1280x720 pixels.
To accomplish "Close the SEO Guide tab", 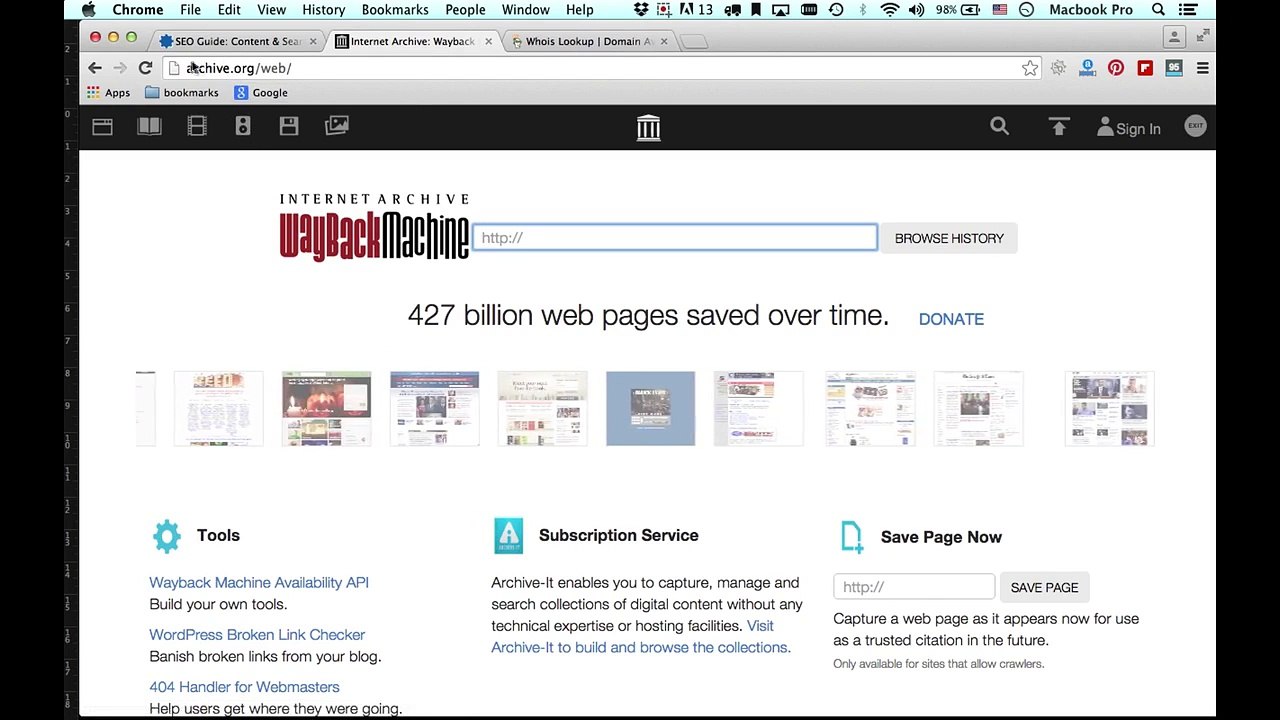I will pyautogui.click(x=313, y=41).
